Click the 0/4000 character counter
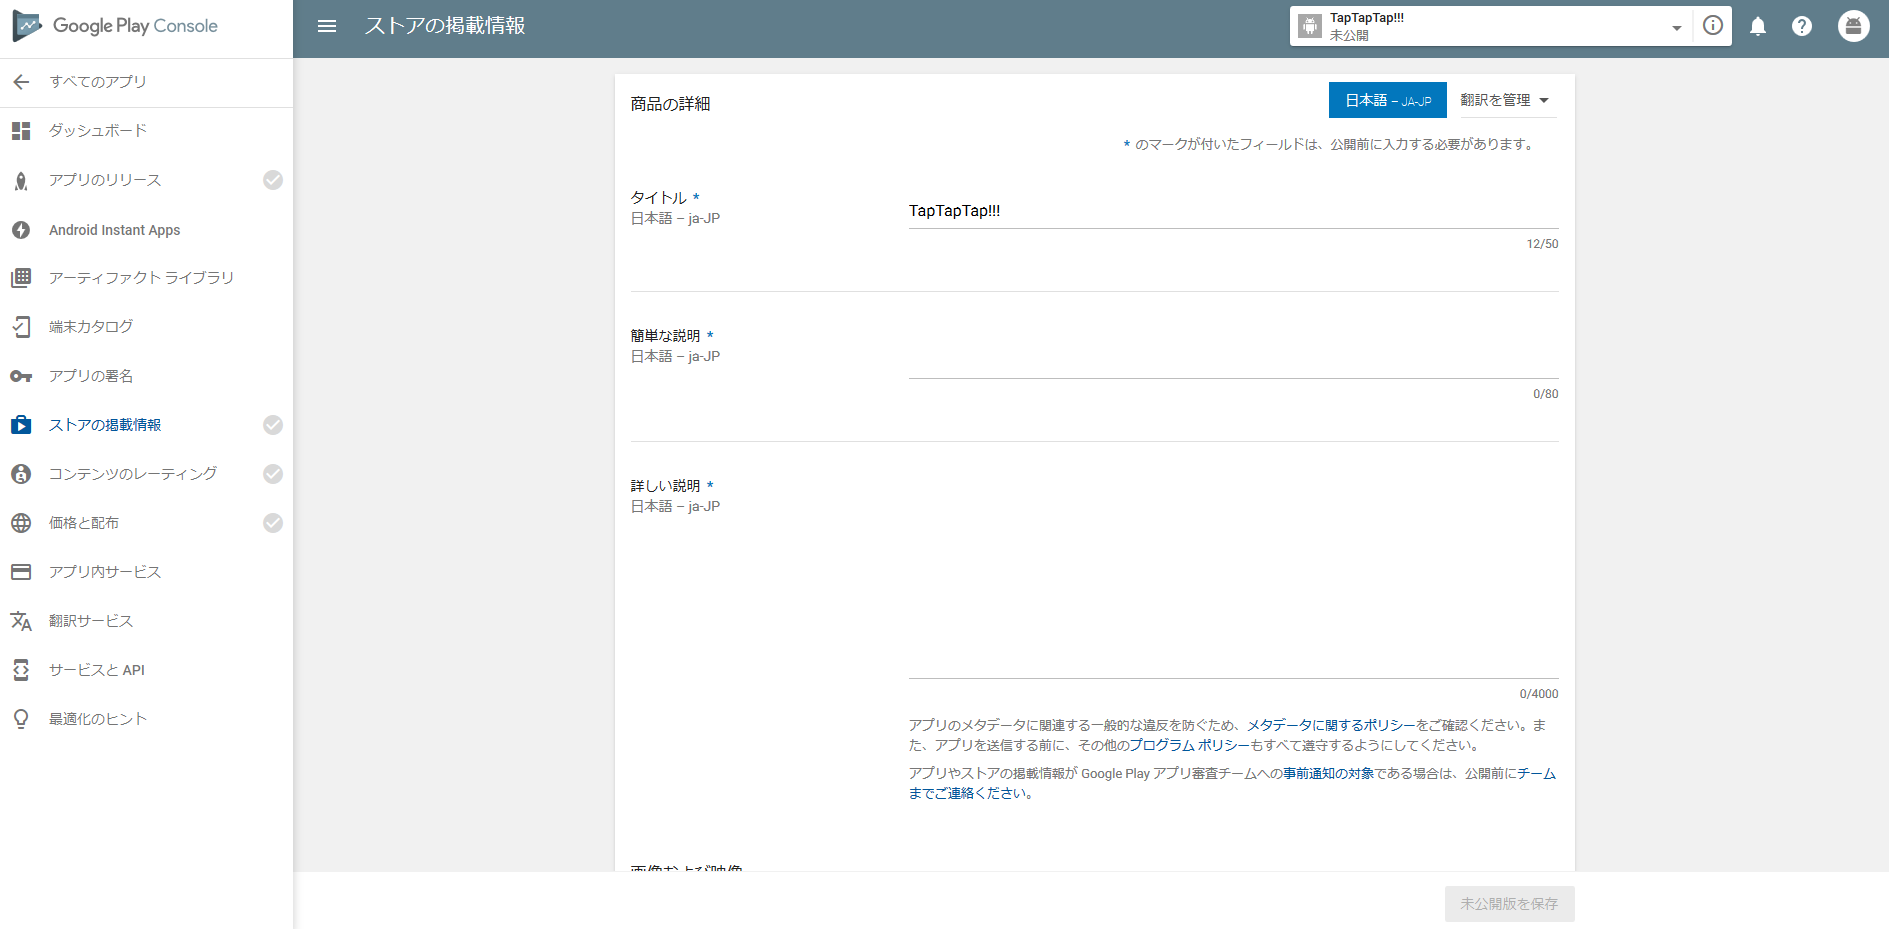The height and width of the screenshot is (929, 1889). pyautogui.click(x=1538, y=694)
